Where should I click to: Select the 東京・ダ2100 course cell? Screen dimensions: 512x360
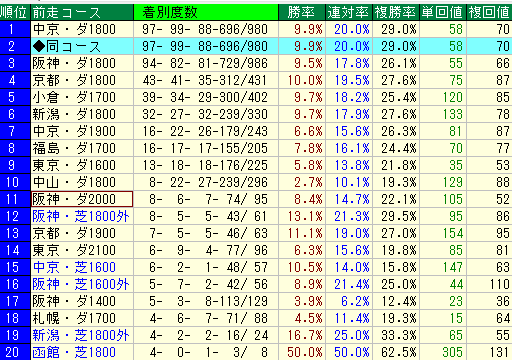click(82, 250)
